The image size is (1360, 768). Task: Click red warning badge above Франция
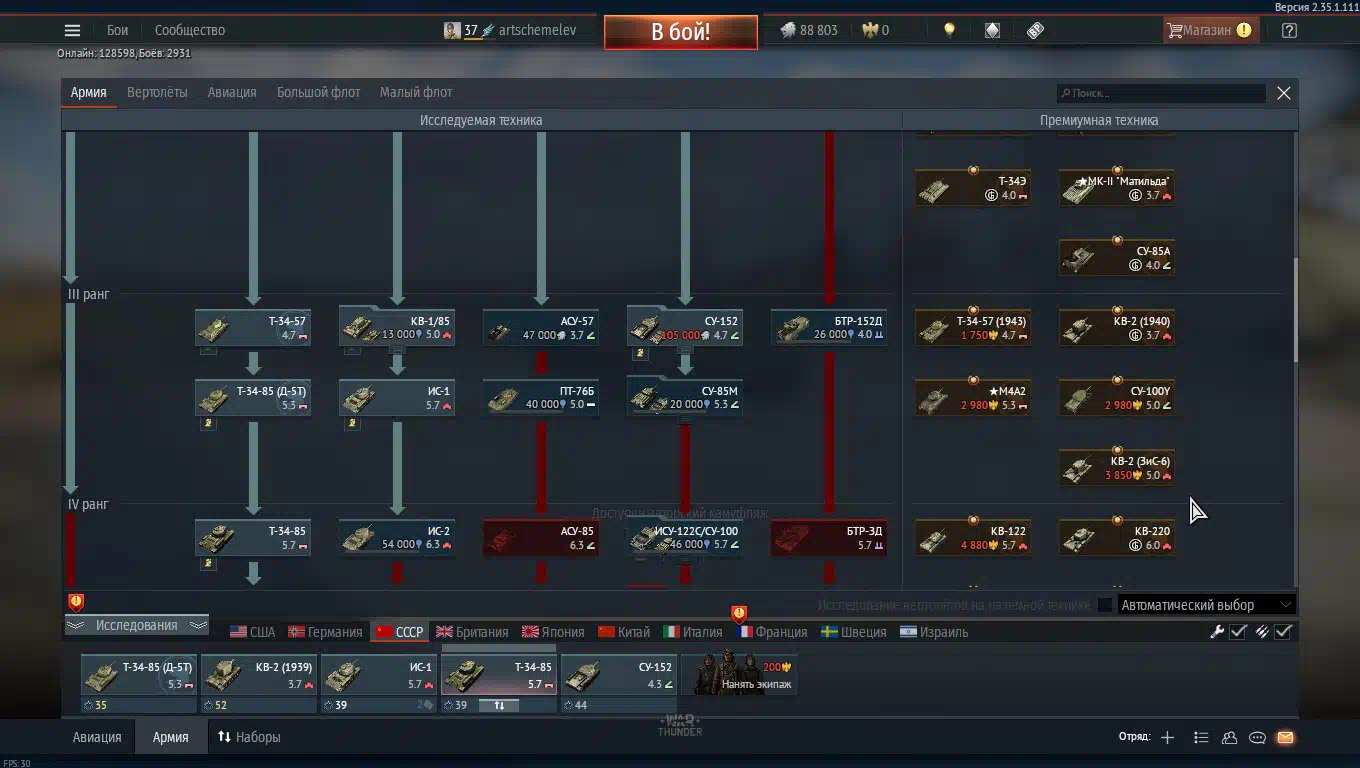[739, 613]
